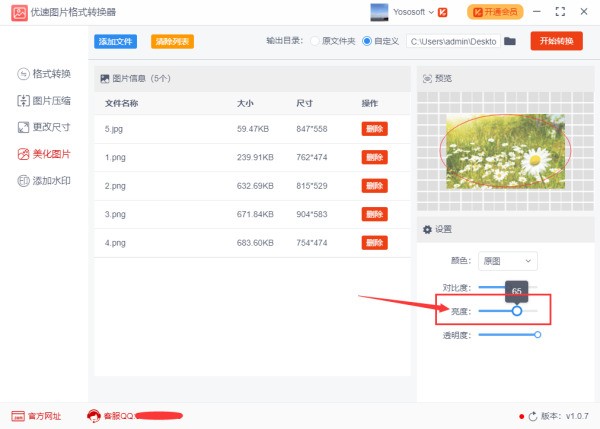Open the 添加水印 watermark tool
This screenshot has width=600, height=429.
[x=45, y=181]
